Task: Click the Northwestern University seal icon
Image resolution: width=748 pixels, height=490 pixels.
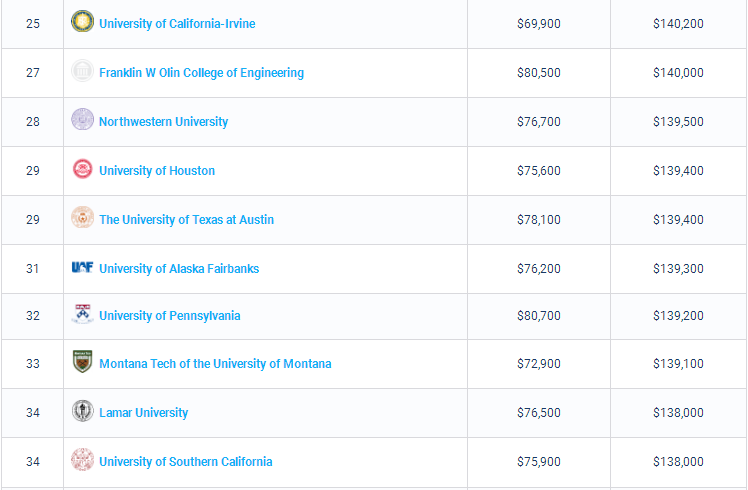Action: pyautogui.click(x=82, y=121)
